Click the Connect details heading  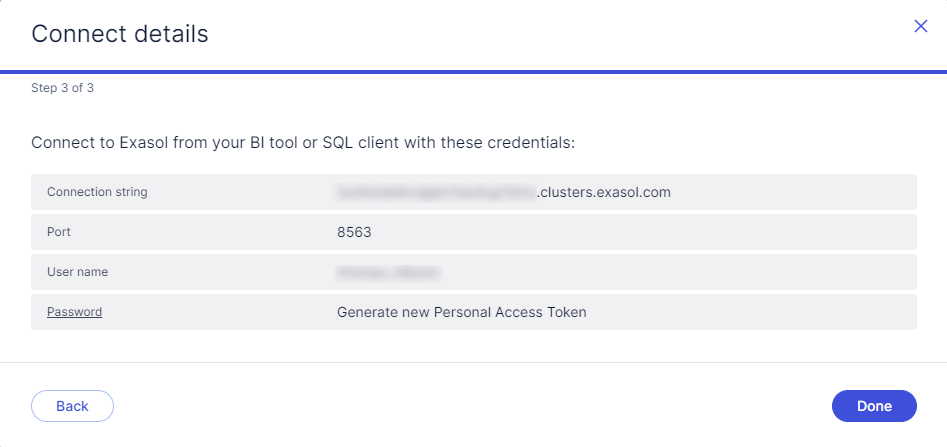(x=120, y=34)
